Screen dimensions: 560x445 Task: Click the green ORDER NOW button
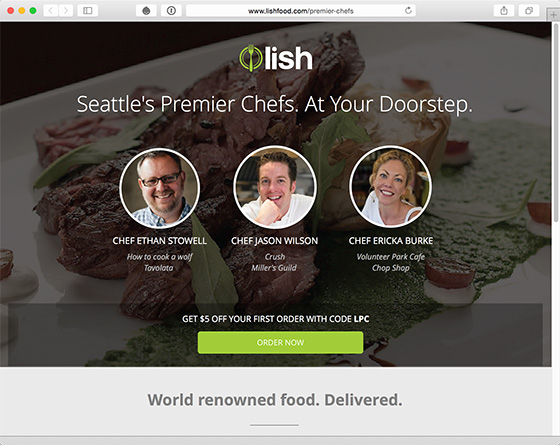(x=280, y=342)
